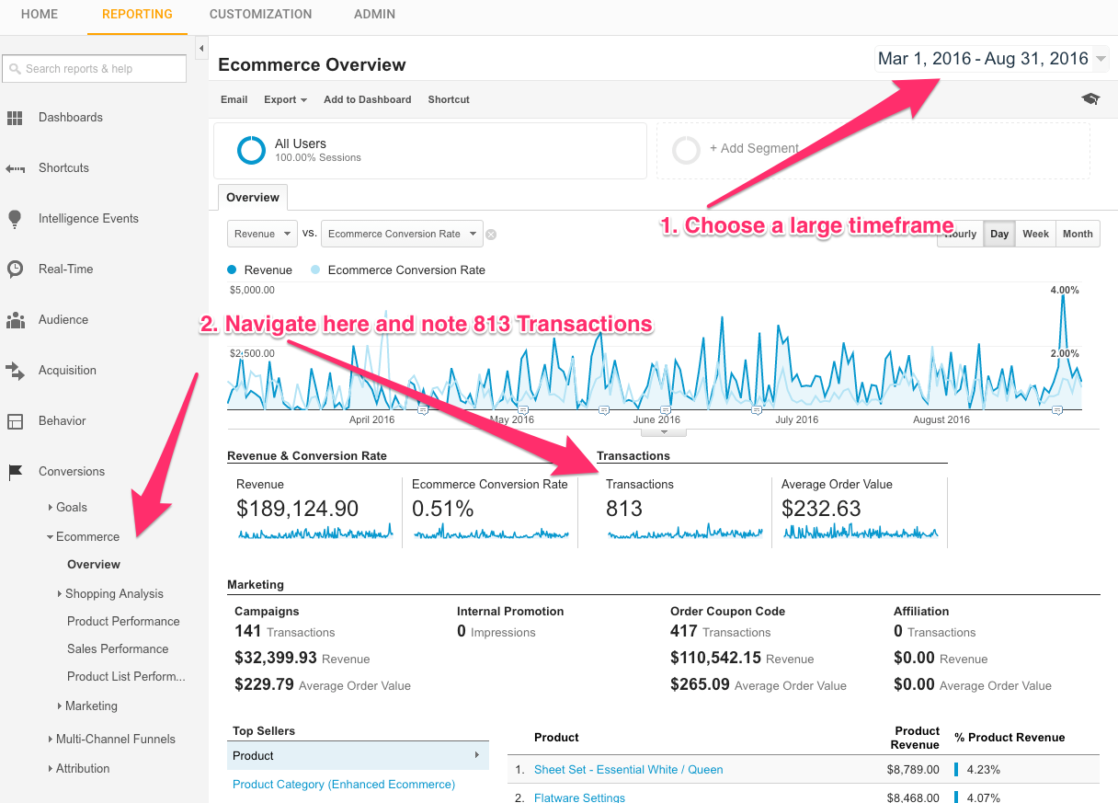Open the Export dropdown menu
This screenshot has width=1118, height=803.
tap(285, 100)
